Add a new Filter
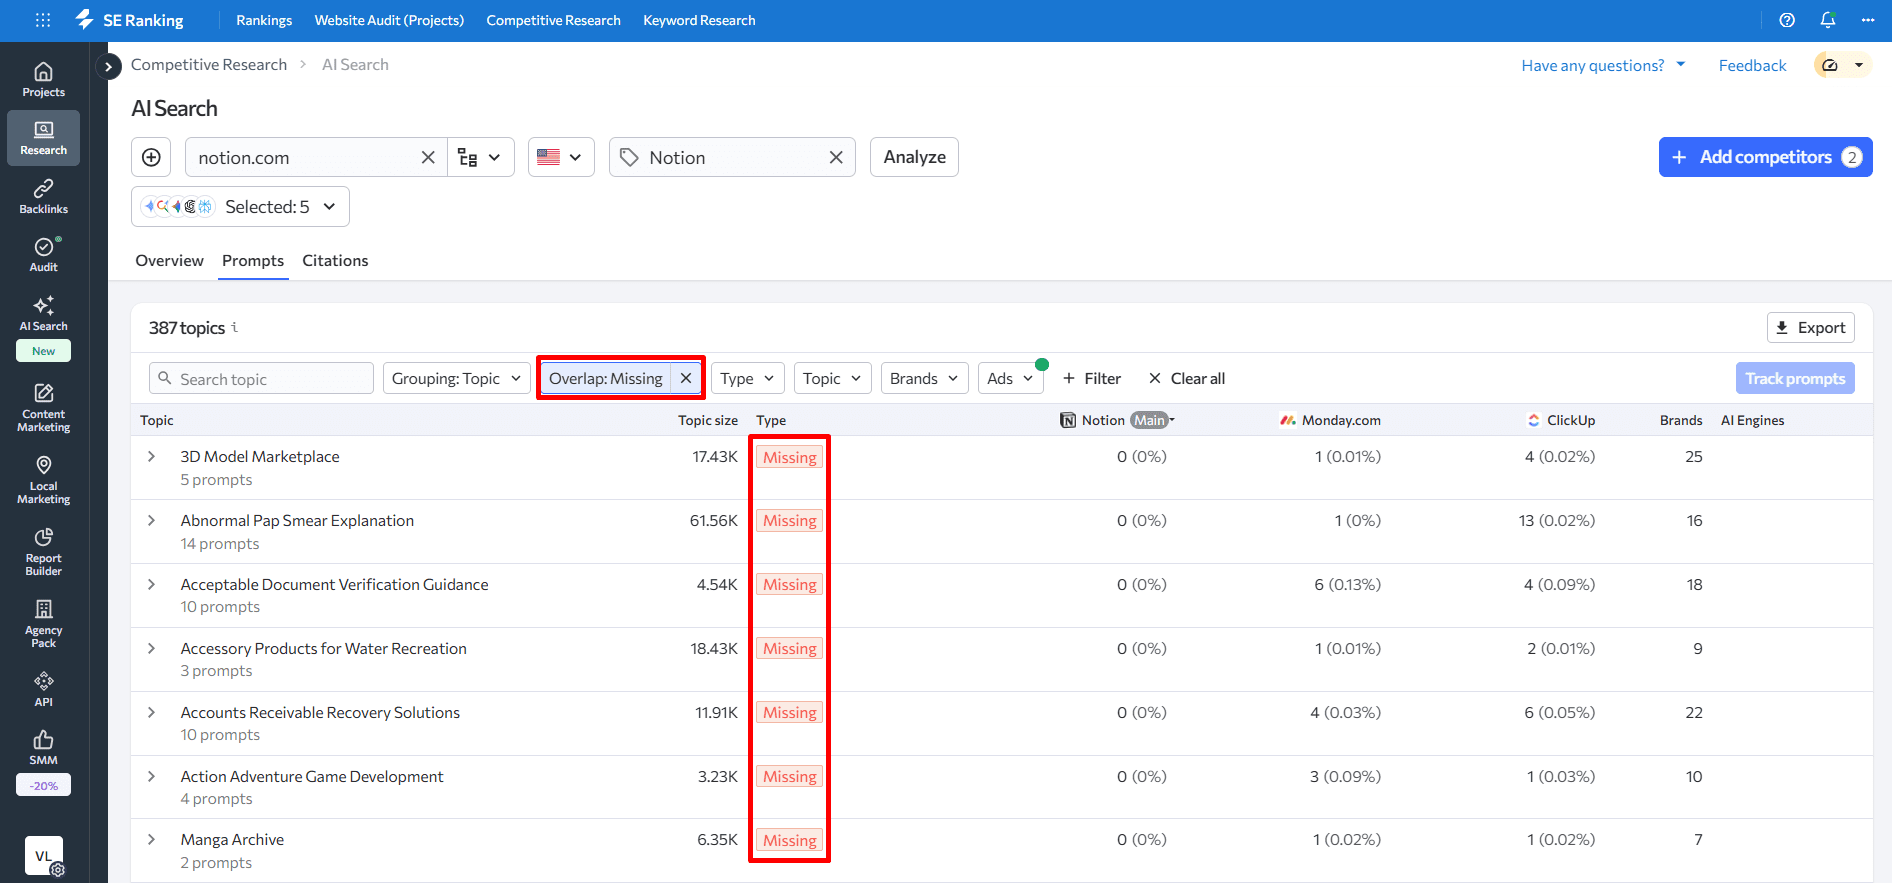This screenshot has width=1892, height=883. tap(1092, 378)
